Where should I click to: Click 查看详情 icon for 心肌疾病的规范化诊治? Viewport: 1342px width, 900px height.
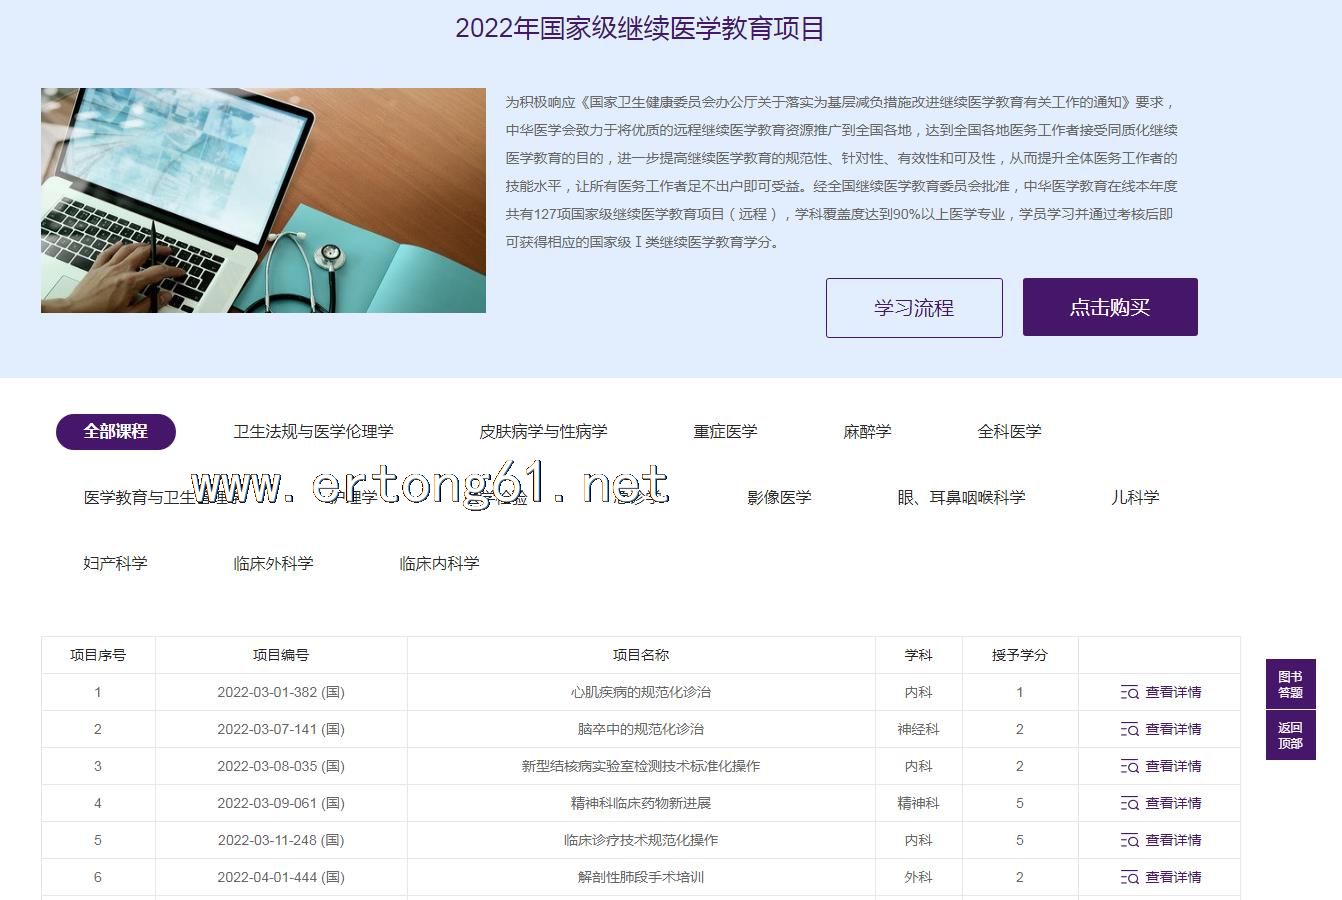click(1130, 692)
